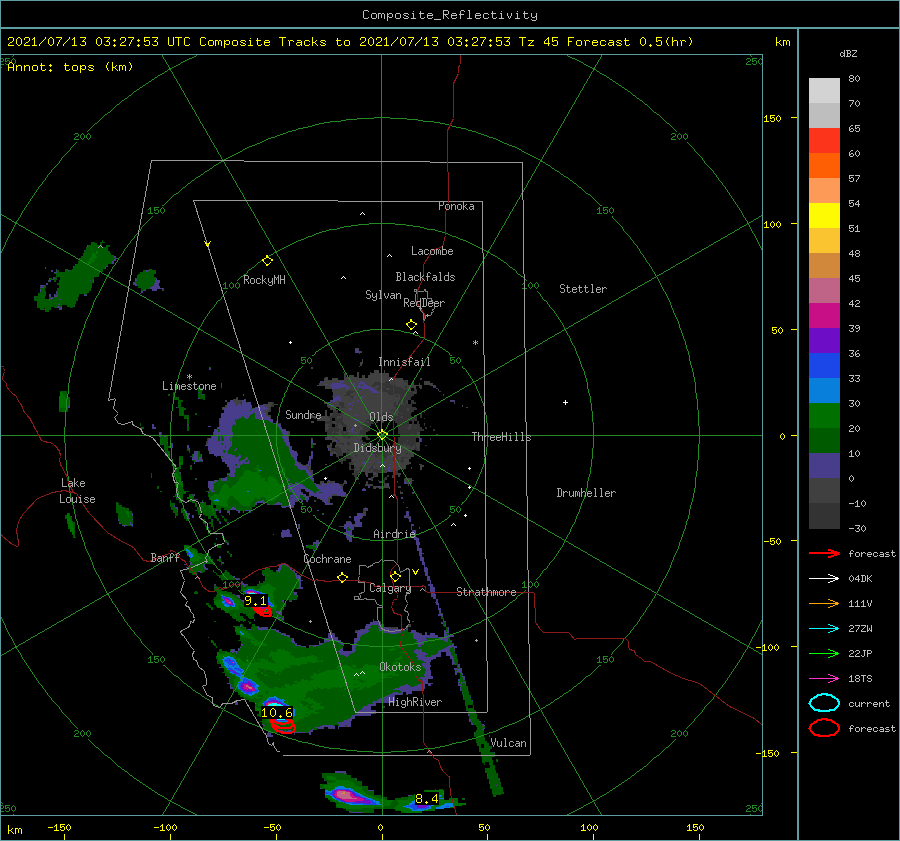Click the 8.4 storm top annotation
Image resolution: width=900 pixels, height=841 pixels.
[x=426, y=799]
